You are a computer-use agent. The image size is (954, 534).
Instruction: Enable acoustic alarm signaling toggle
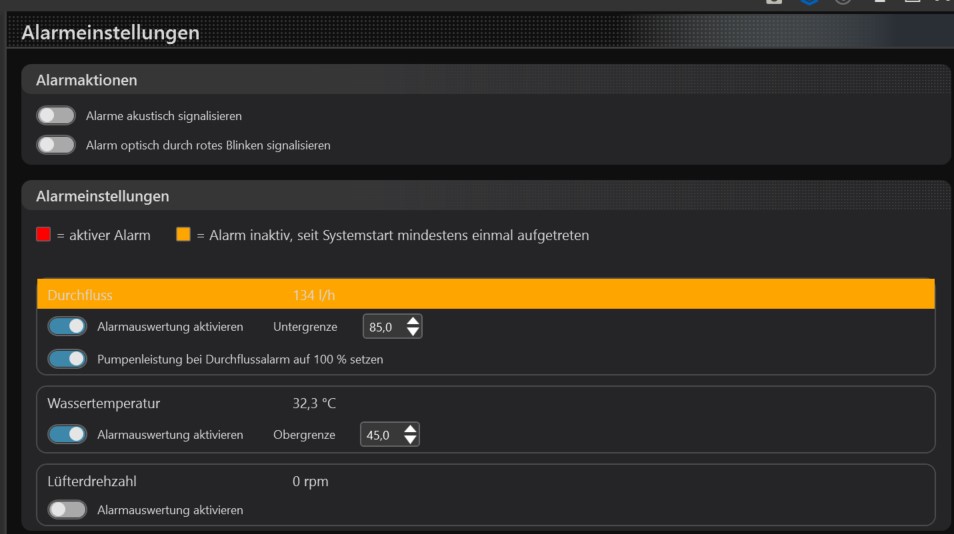pyautogui.click(x=56, y=116)
